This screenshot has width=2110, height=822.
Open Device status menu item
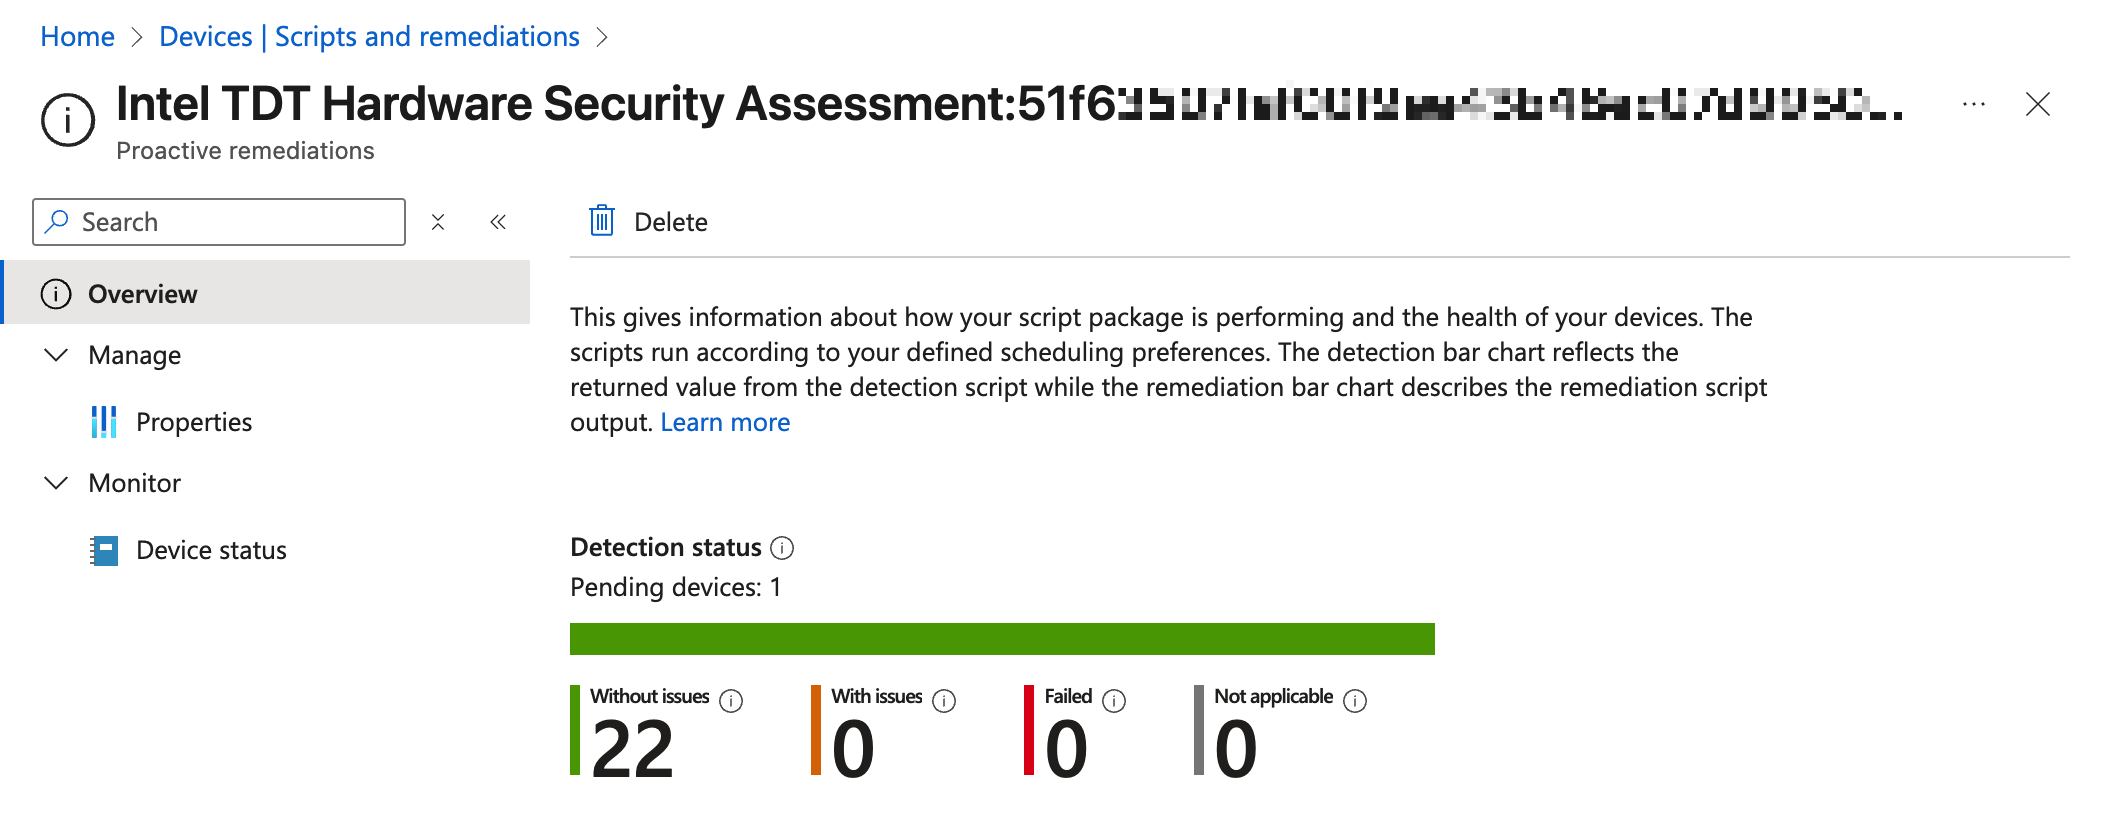click(x=211, y=550)
